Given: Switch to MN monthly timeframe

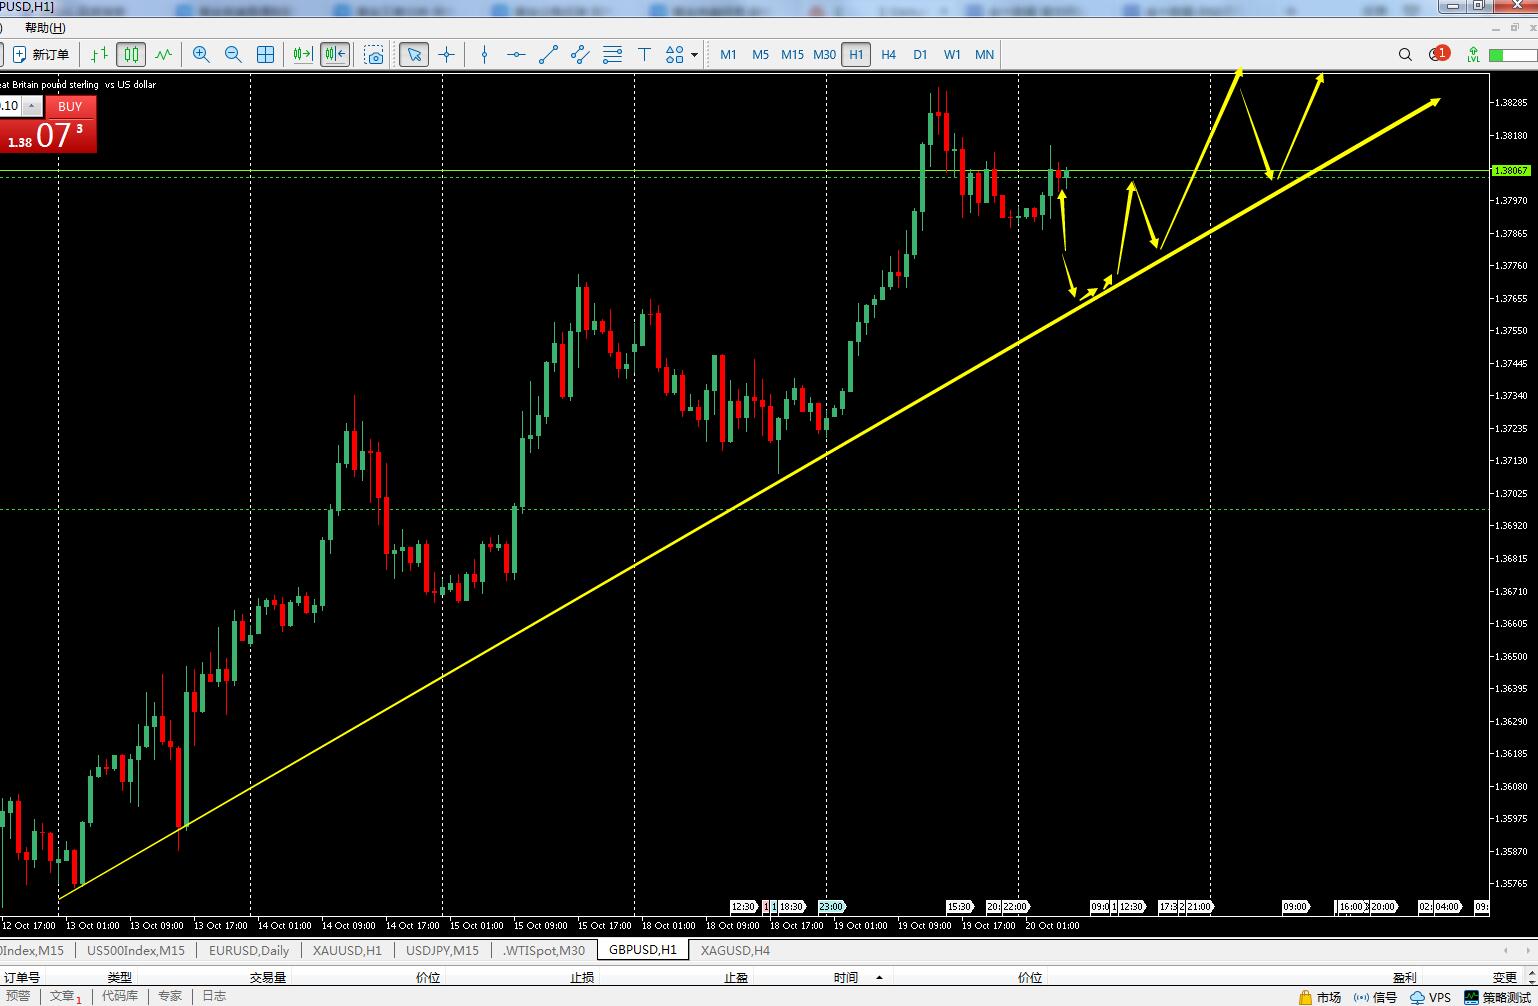Looking at the screenshot, I should coord(984,55).
